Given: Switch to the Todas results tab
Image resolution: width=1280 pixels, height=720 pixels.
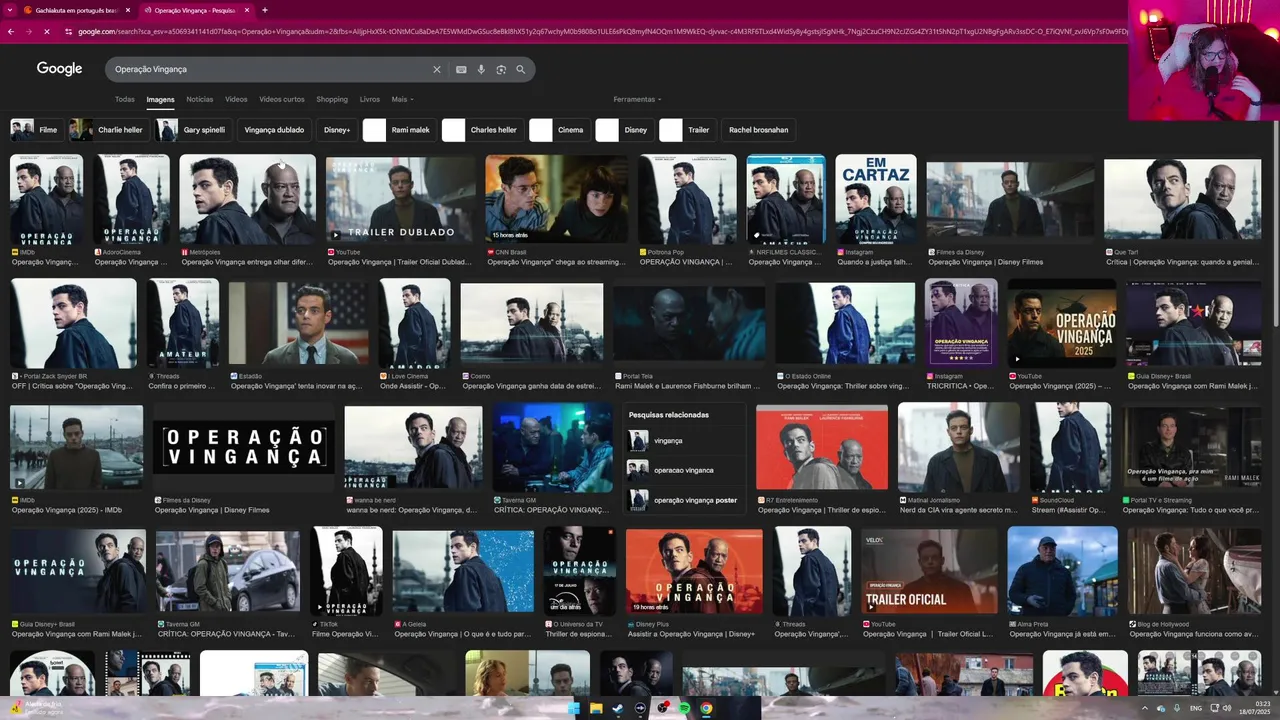Looking at the screenshot, I should point(124,99).
